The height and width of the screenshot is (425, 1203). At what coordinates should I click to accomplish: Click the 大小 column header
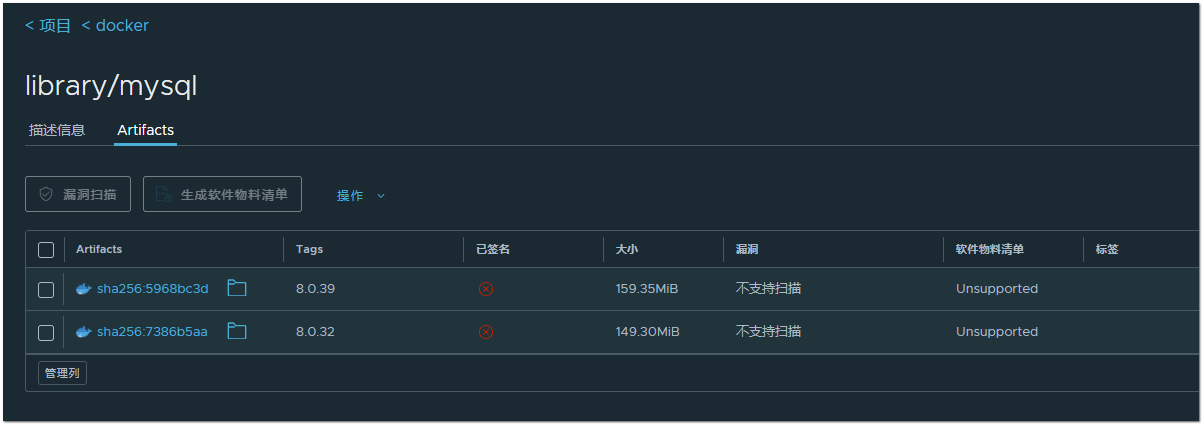(627, 249)
